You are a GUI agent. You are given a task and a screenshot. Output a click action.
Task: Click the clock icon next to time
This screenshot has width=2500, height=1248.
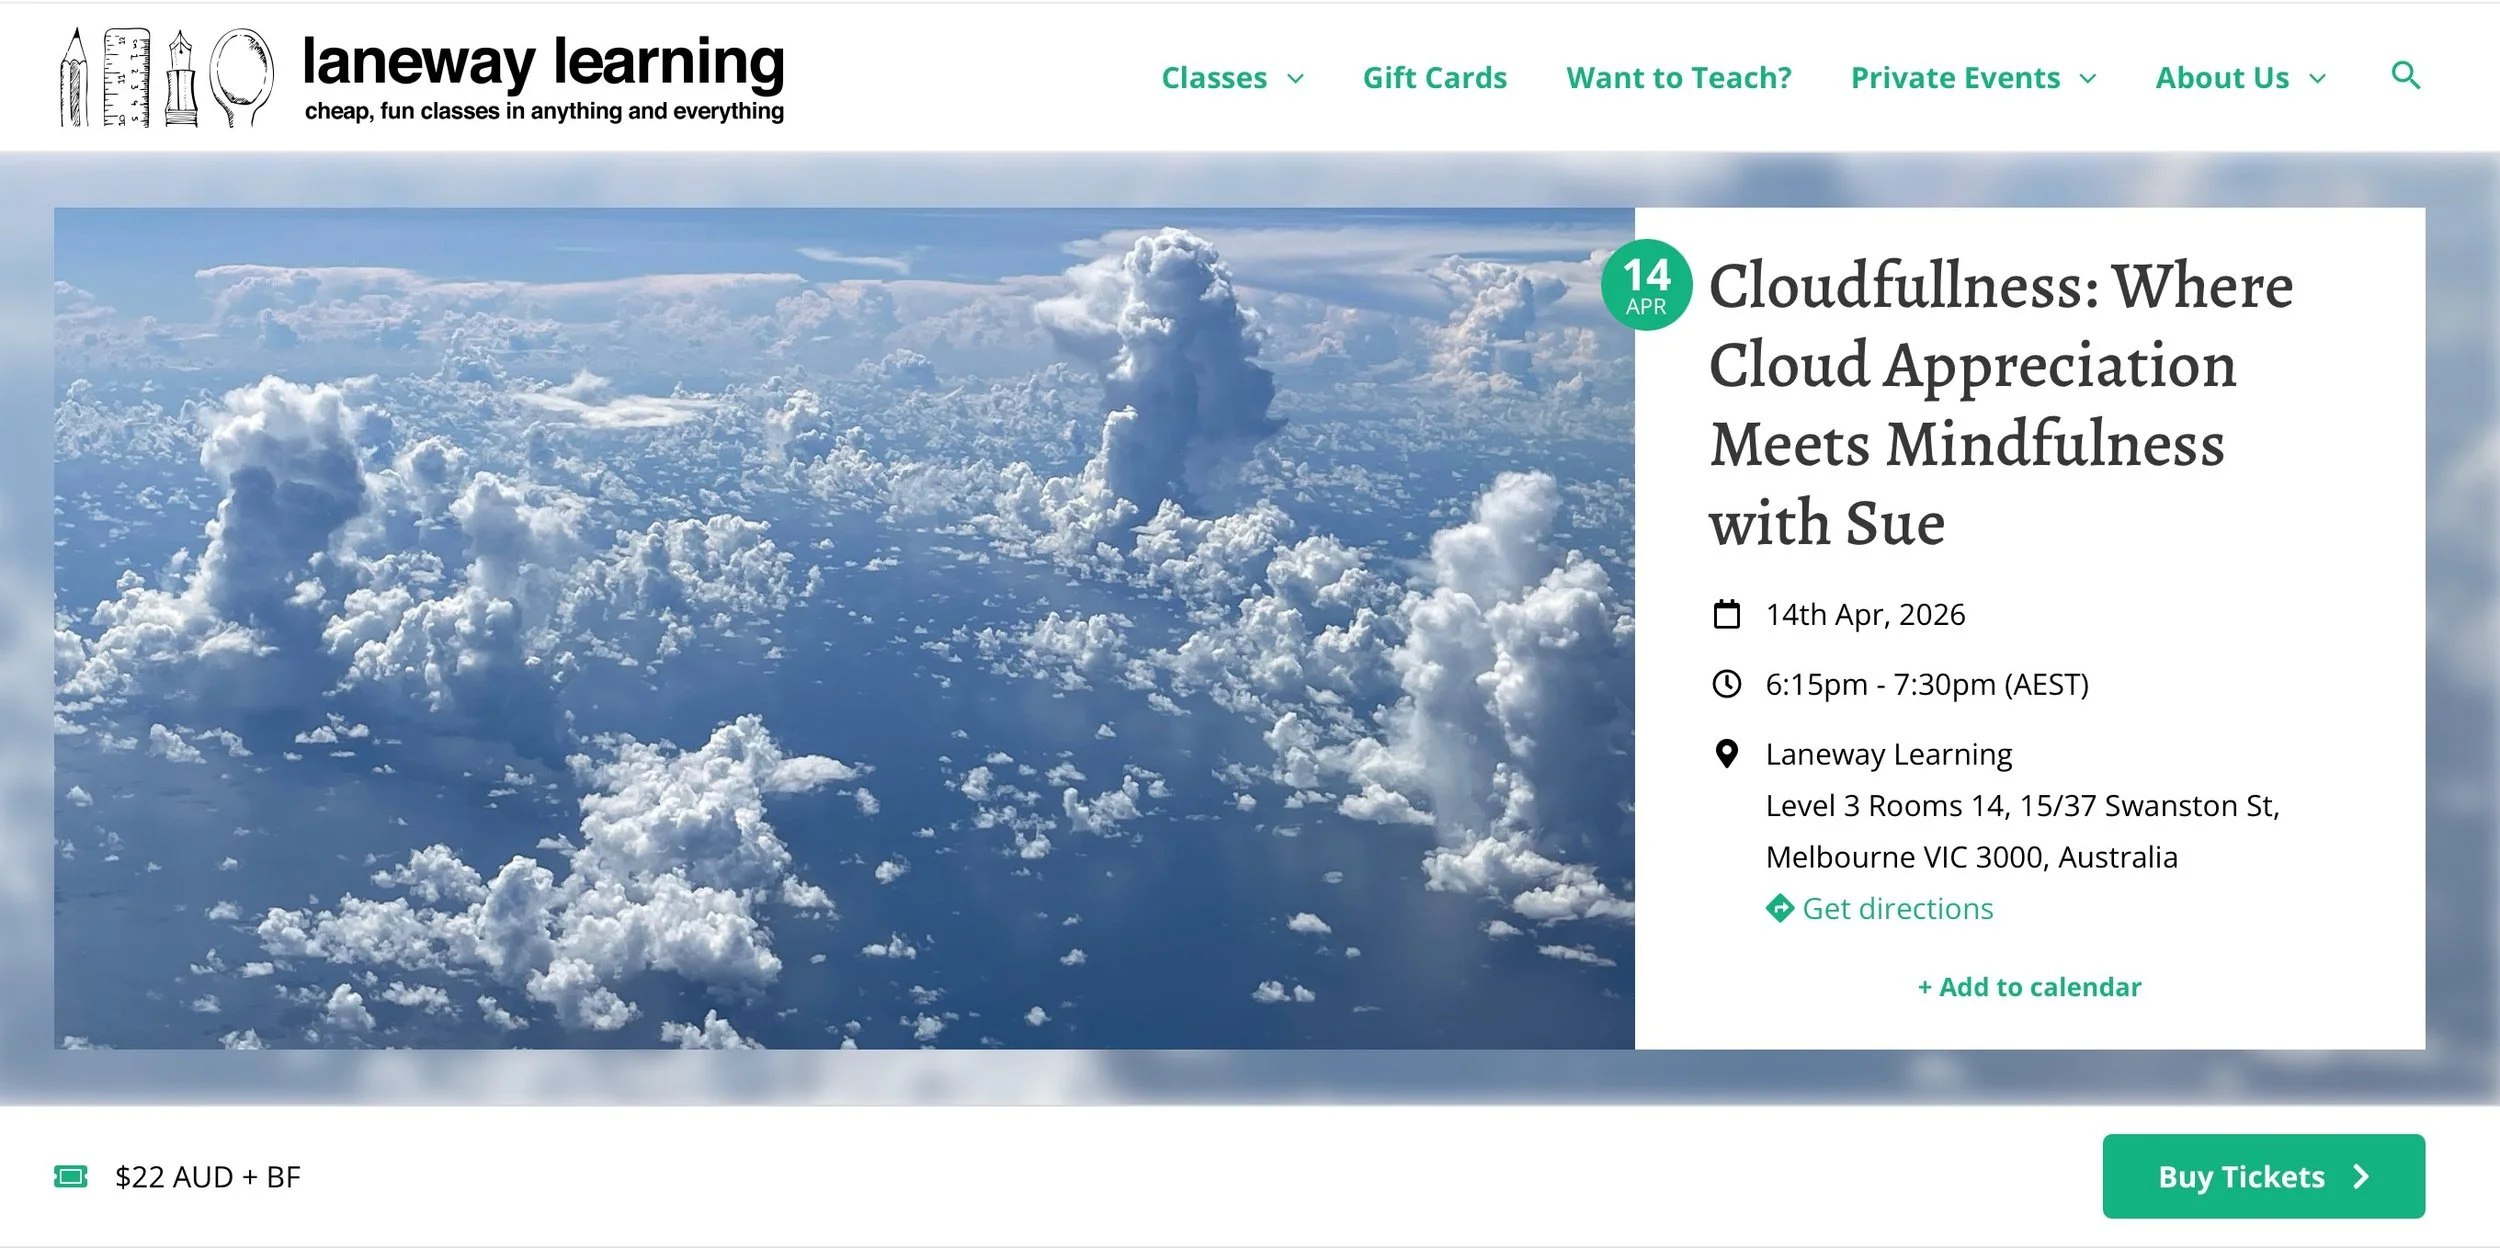[1726, 684]
